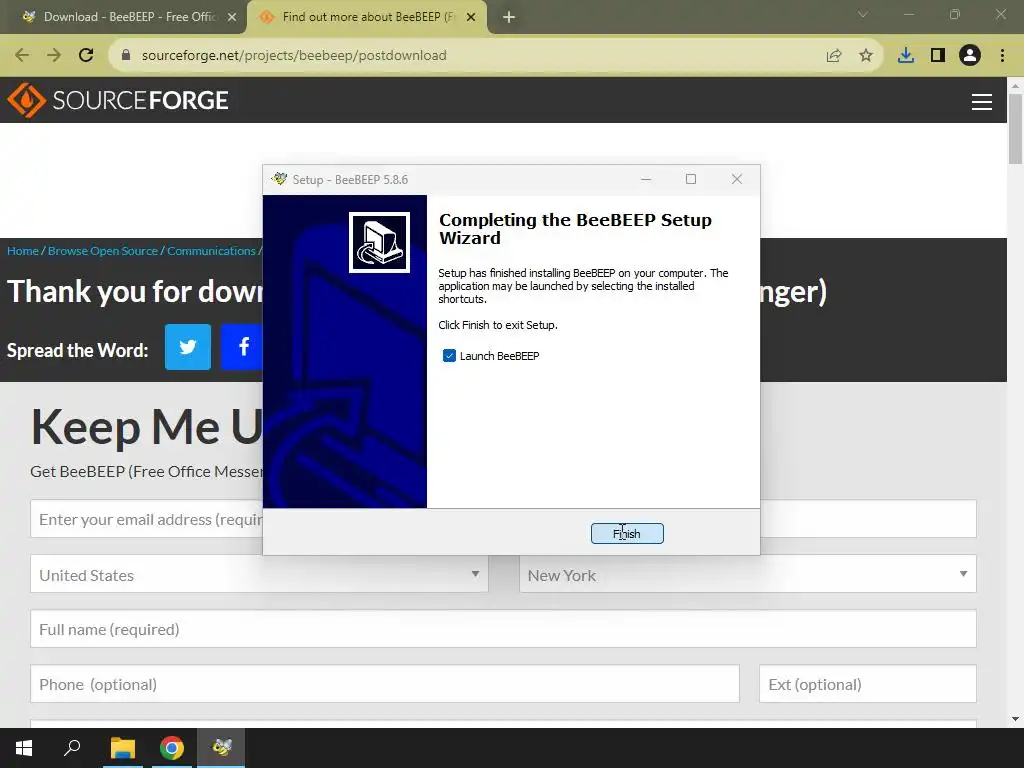The height and width of the screenshot is (768, 1024).
Task: Follow the Communications breadcrumb link
Action: click(x=211, y=251)
